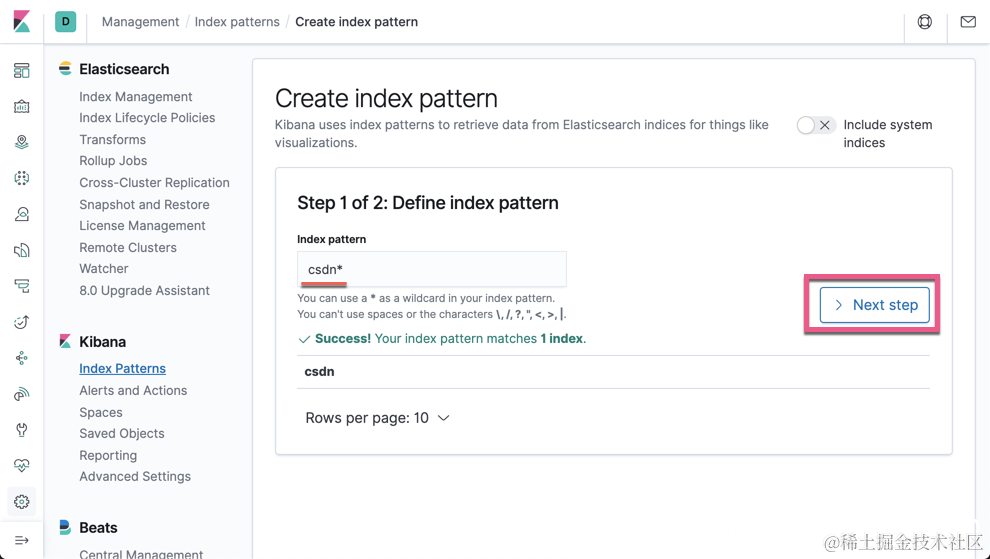
Task: Open the Maps app icon
Action: click(21, 143)
